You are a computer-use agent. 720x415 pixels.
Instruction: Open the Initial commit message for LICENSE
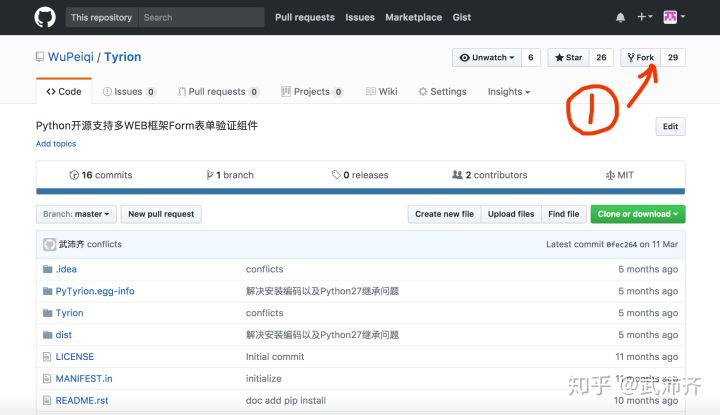(x=275, y=357)
